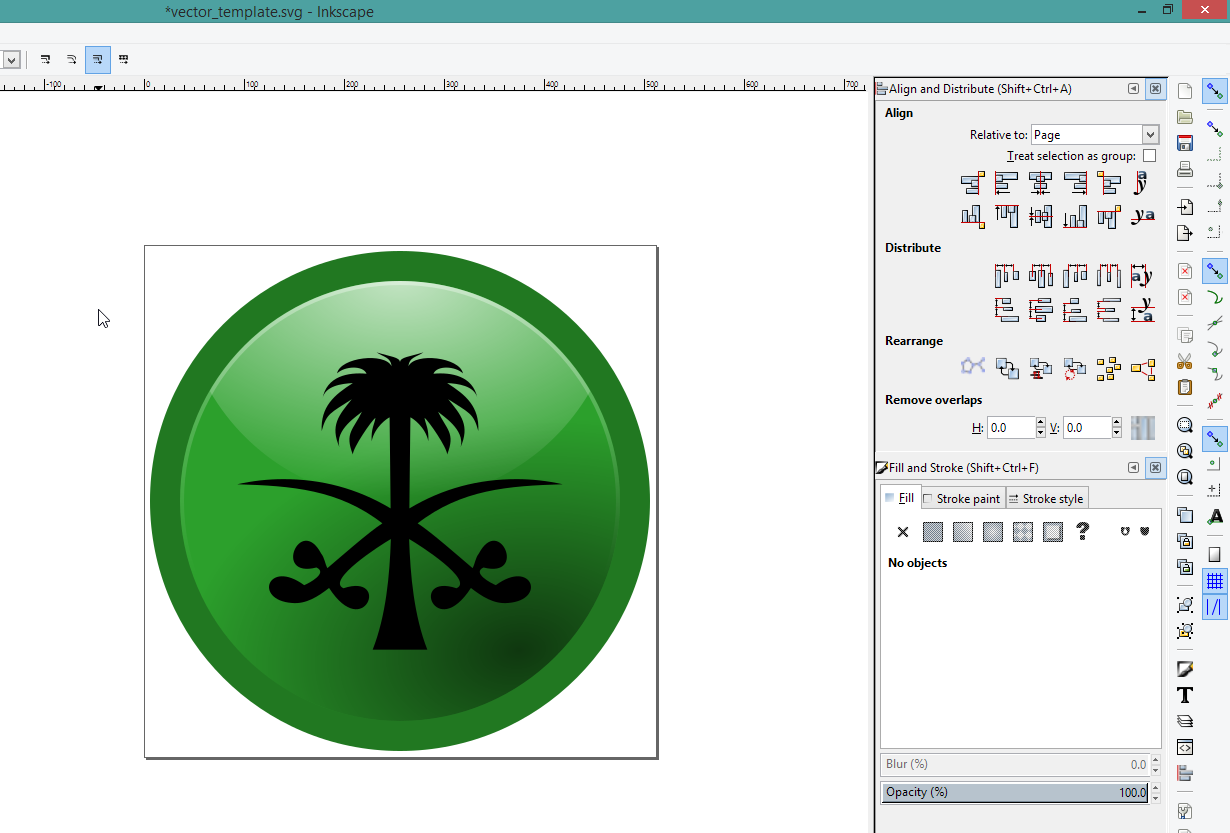This screenshot has height=833, width=1230.
Task: Open the Text and Font dialog icon
Action: (1185, 696)
